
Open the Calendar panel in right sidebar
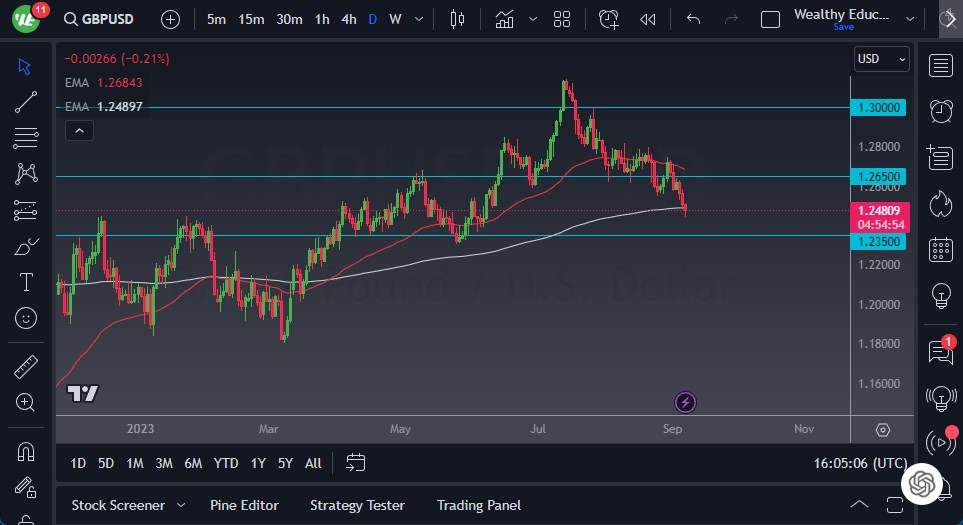940,249
